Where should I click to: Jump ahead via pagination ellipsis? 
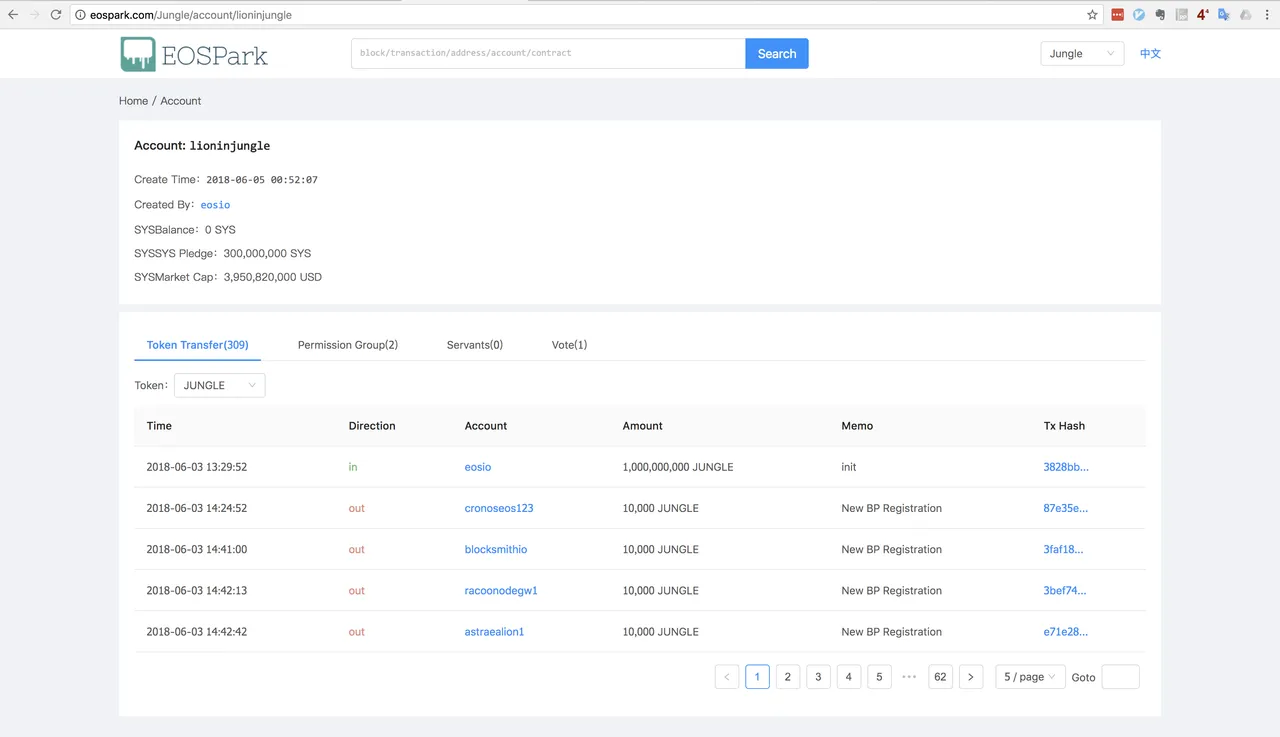(909, 677)
